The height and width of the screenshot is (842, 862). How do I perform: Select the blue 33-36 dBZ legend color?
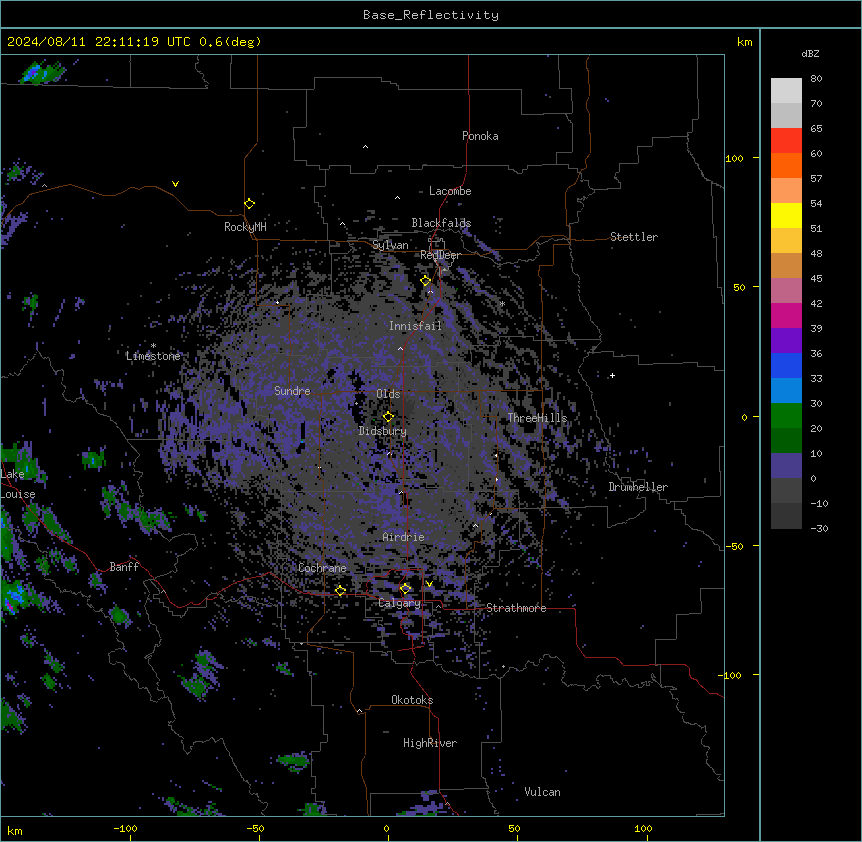(786, 365)
